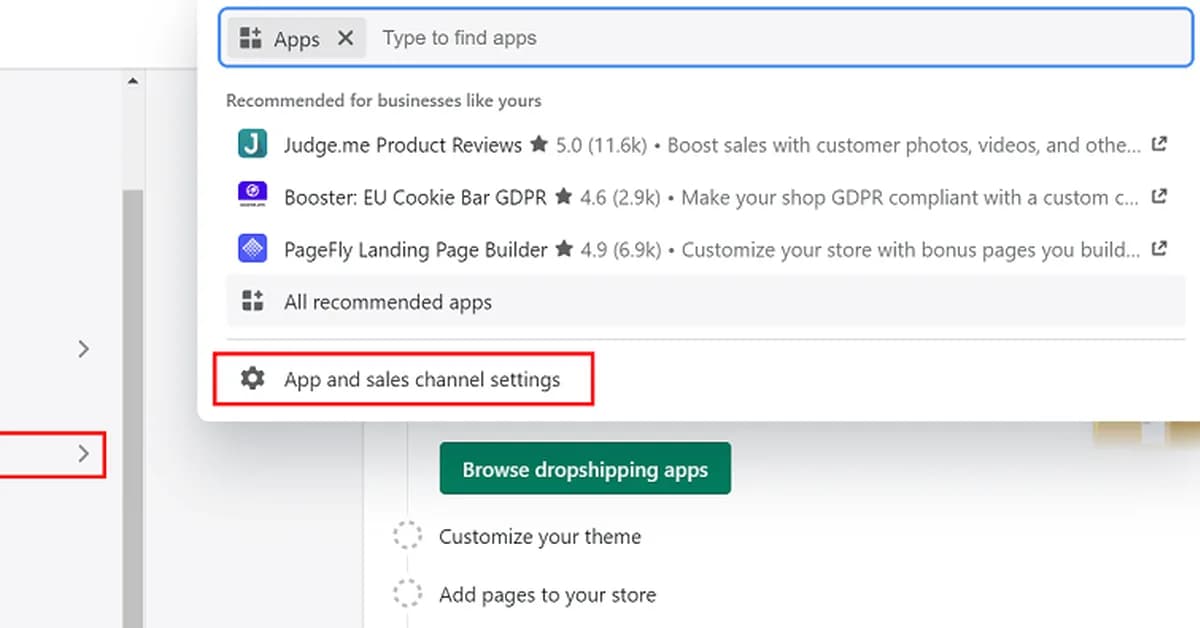Remove the Apps filter by clicking its X
This screenshot has height=628, width=1200.
[x=345, y=37]
